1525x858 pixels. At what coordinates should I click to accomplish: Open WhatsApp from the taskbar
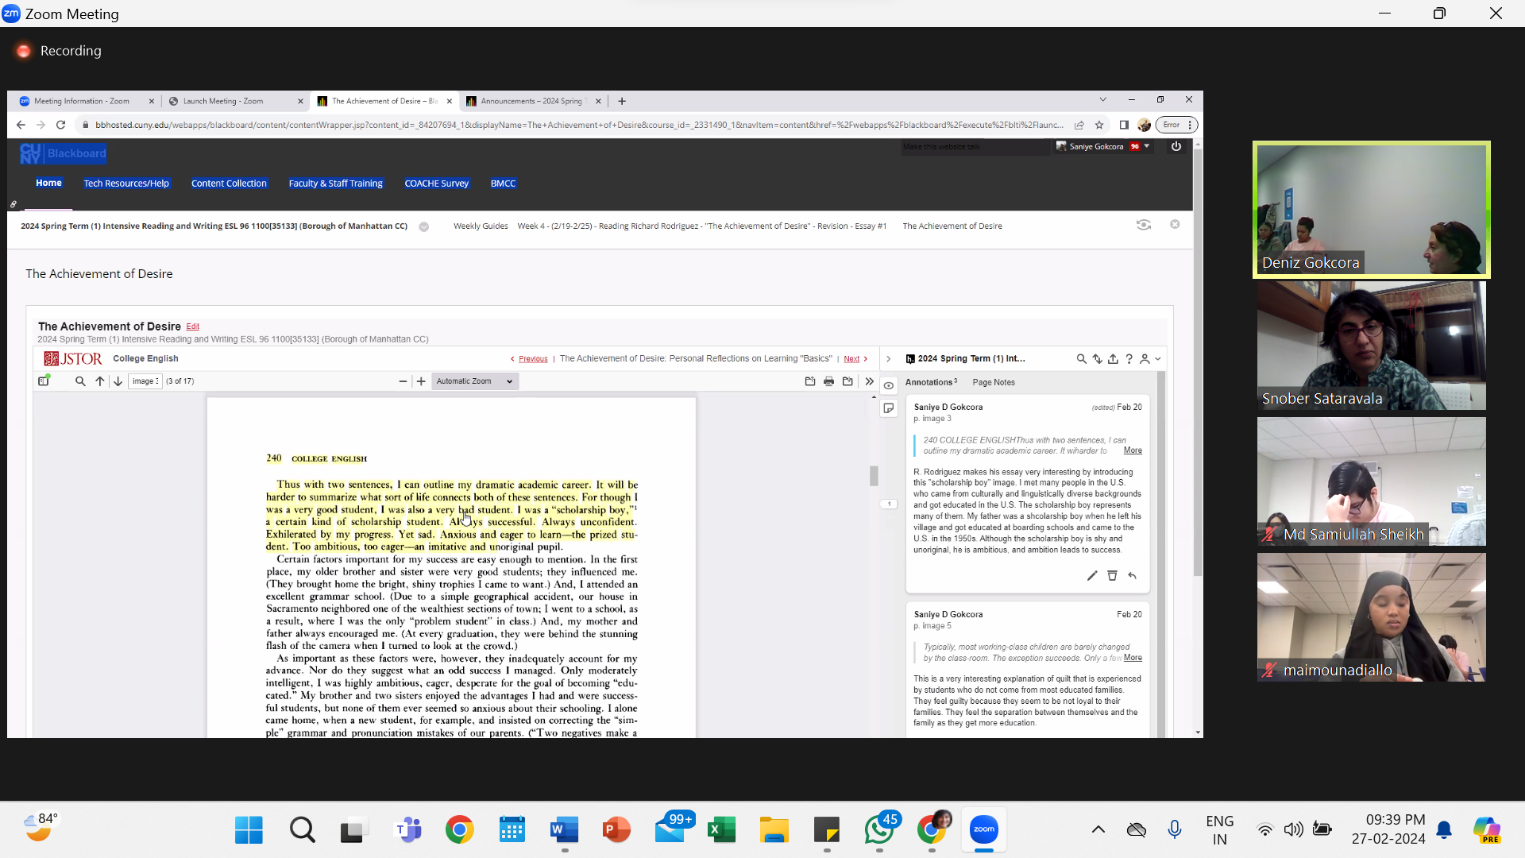pyautogui.click(x=880, y=829)
